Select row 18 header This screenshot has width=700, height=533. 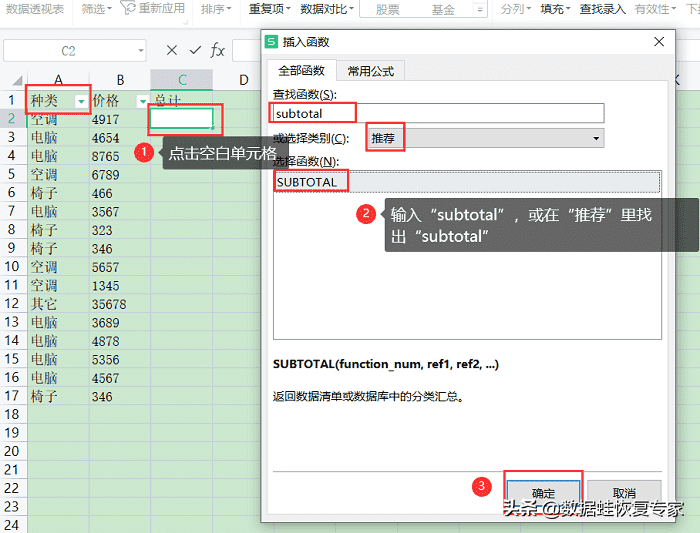point(12,415)
